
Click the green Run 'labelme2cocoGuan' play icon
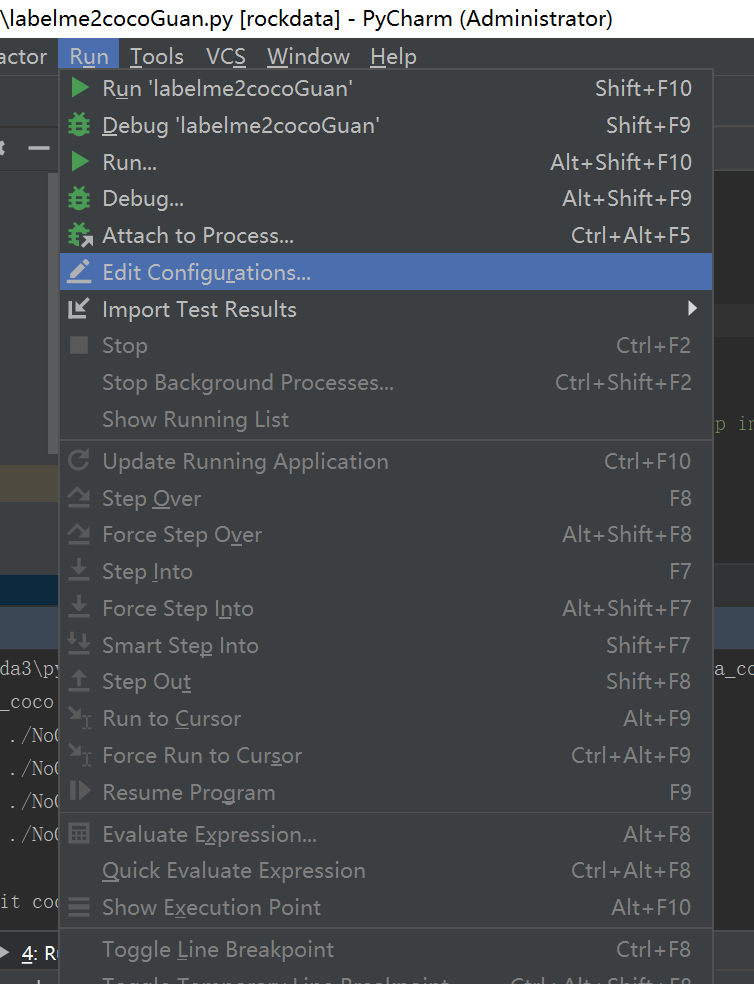(x=79, y=88)
